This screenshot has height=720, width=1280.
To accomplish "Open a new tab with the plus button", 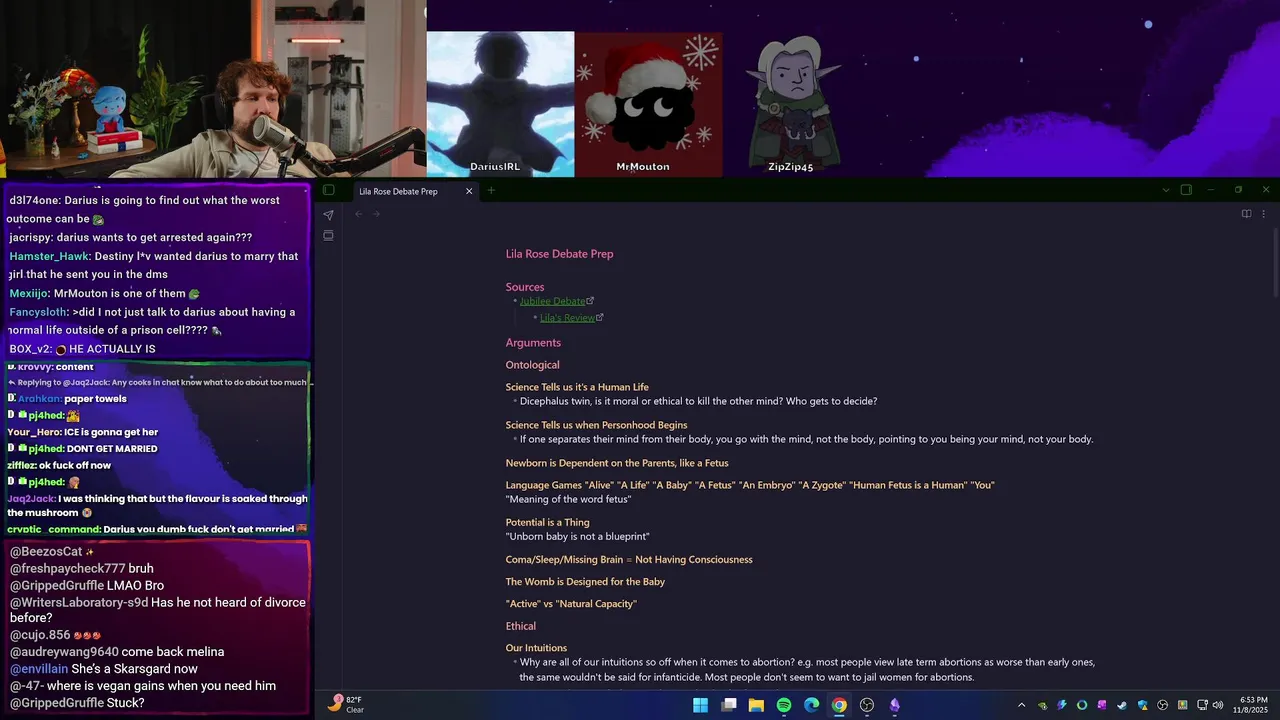I will (491, 191).
